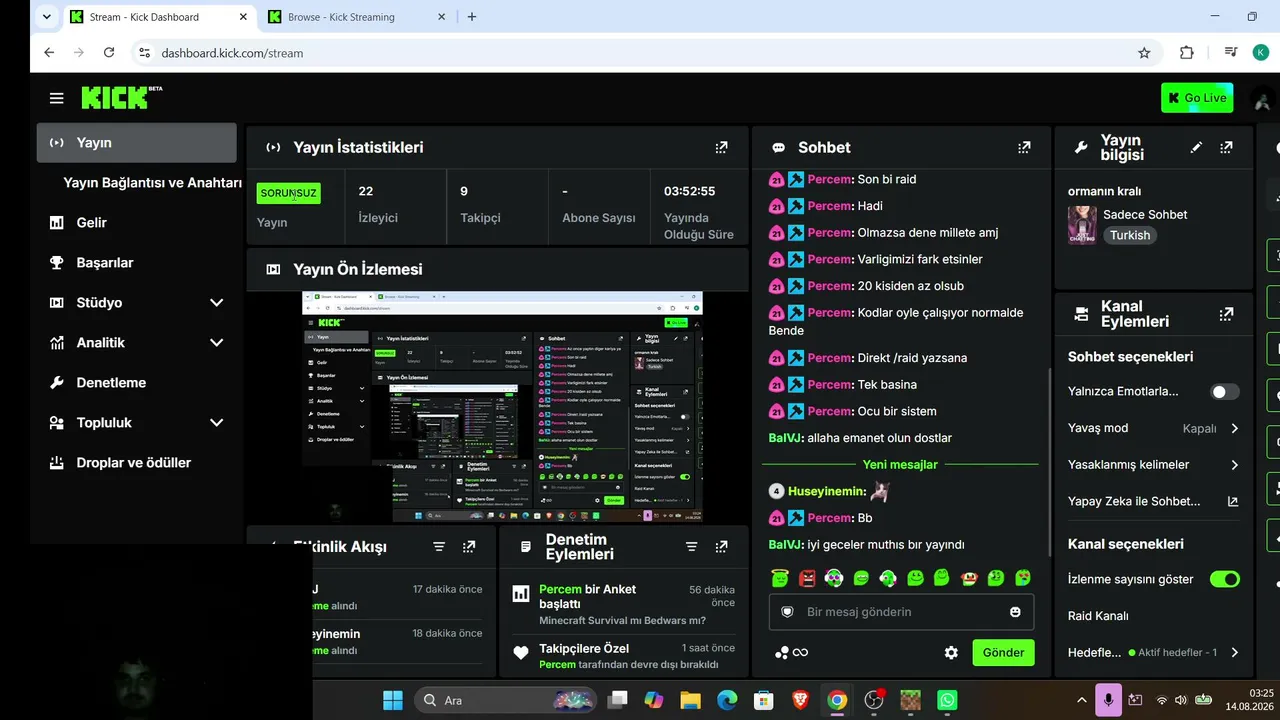
Task: Click the Yayın Ön İzlemesi preview image
Action: pyautogui.click(x=502, y=407)
